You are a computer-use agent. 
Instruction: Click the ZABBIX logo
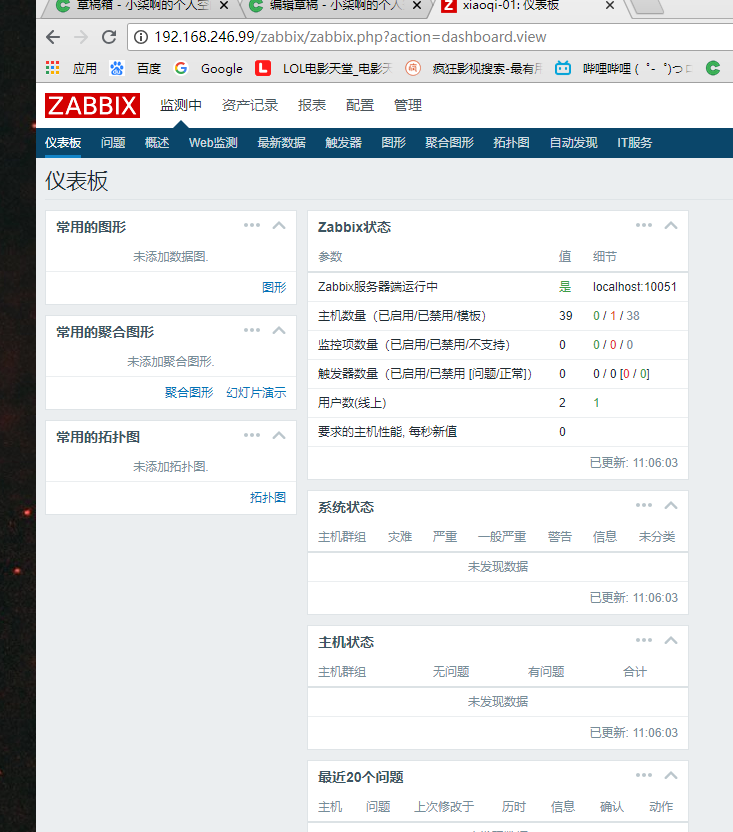point(92,105)
